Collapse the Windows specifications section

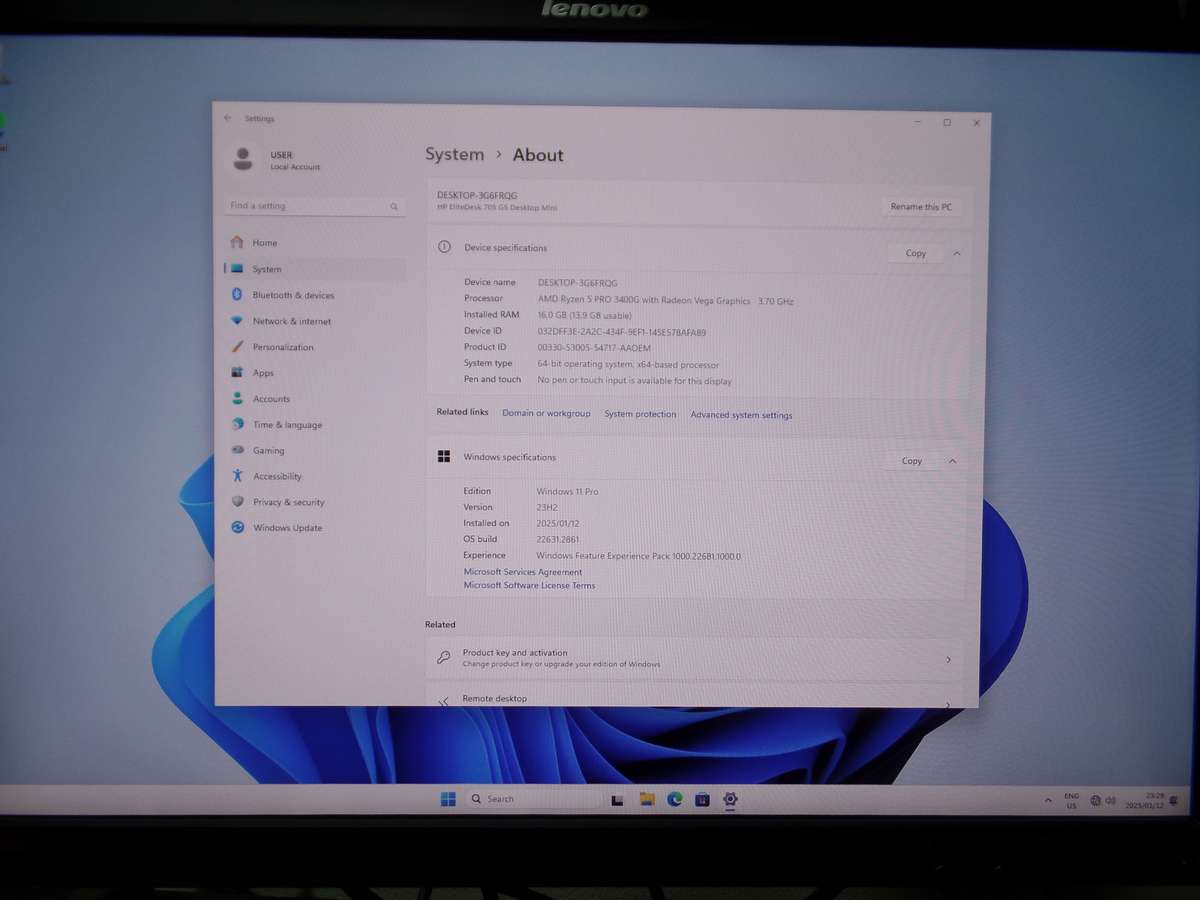point(952,461)
